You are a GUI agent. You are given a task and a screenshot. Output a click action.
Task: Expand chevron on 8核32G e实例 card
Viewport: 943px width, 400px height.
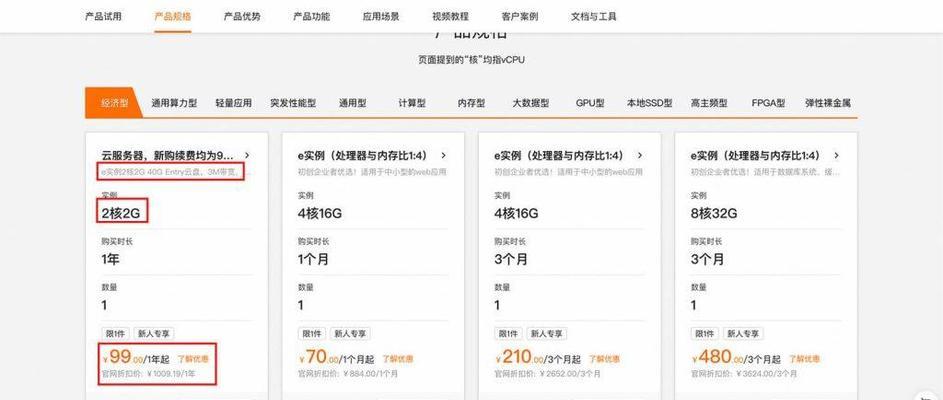pos(837,156)
